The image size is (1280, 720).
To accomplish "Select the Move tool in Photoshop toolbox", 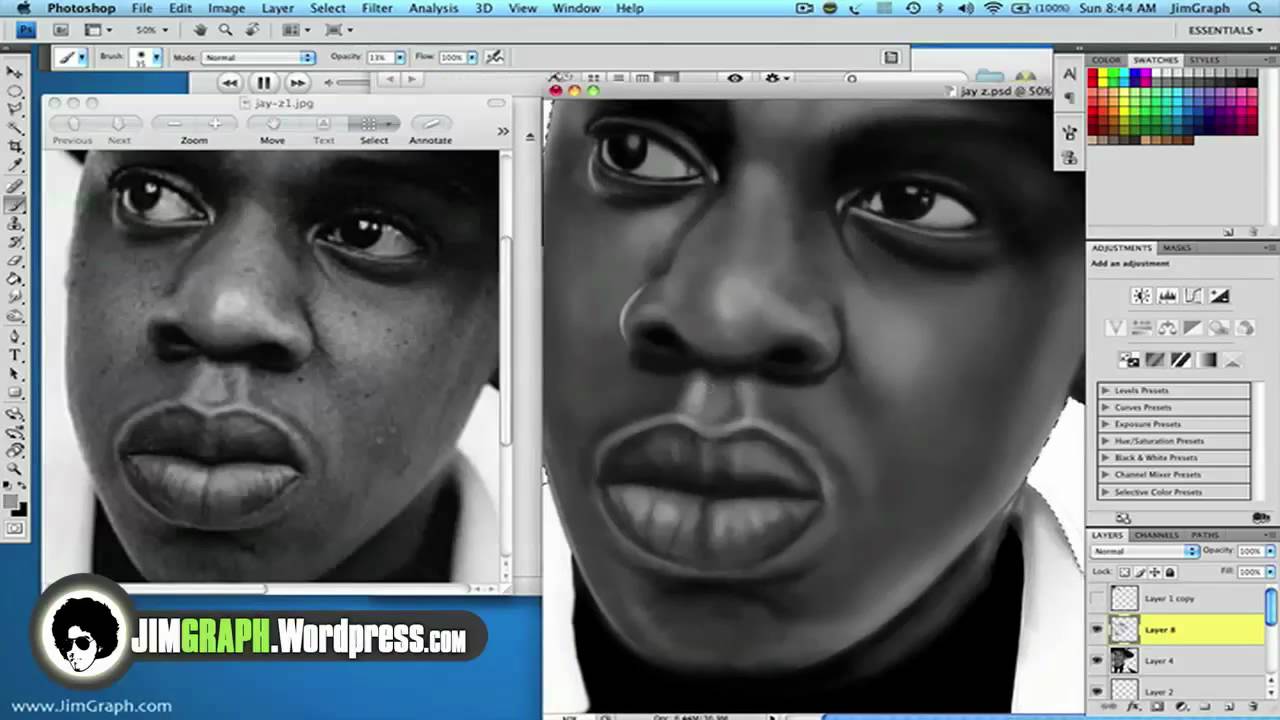I will coord(16,72).
